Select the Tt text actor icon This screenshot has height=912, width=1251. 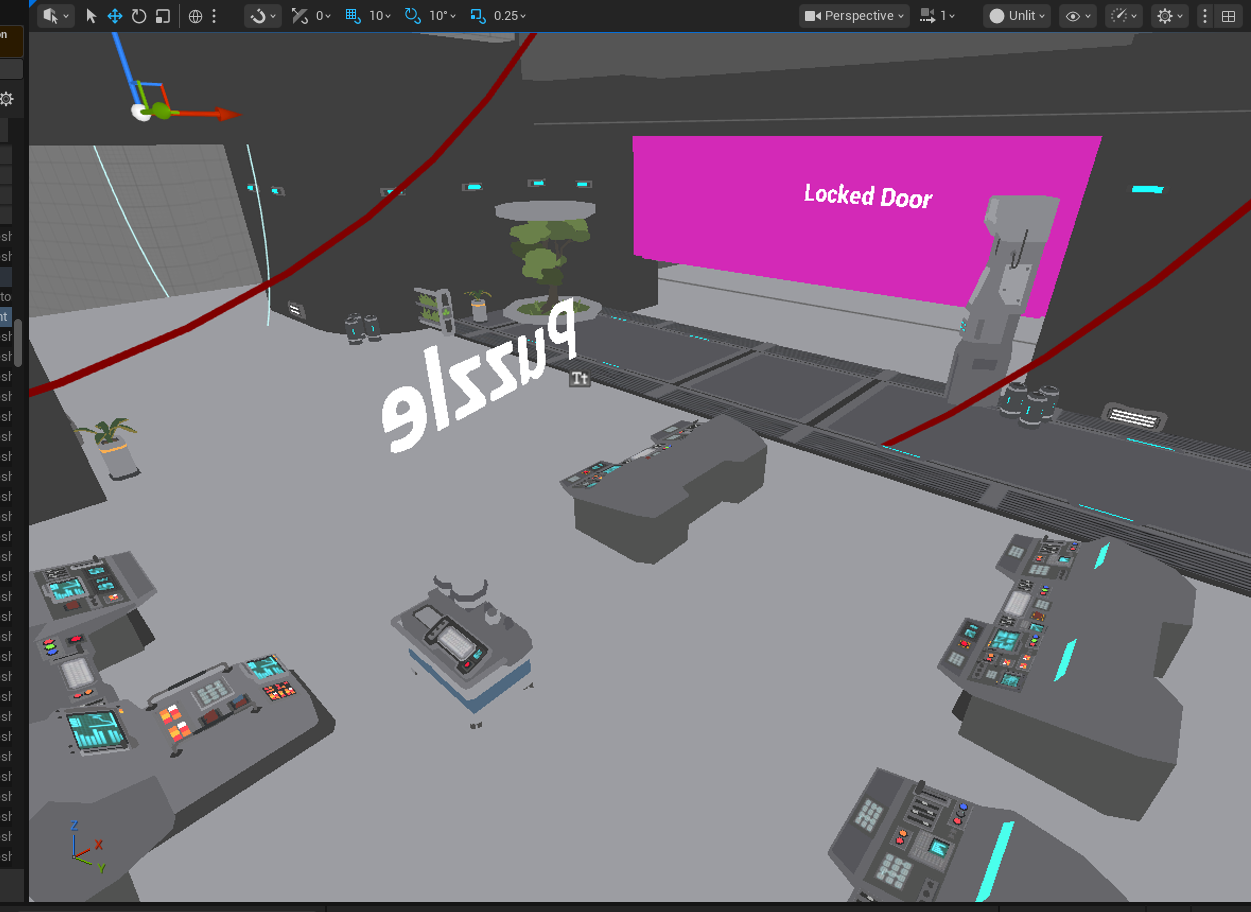[x=580, y=378]
